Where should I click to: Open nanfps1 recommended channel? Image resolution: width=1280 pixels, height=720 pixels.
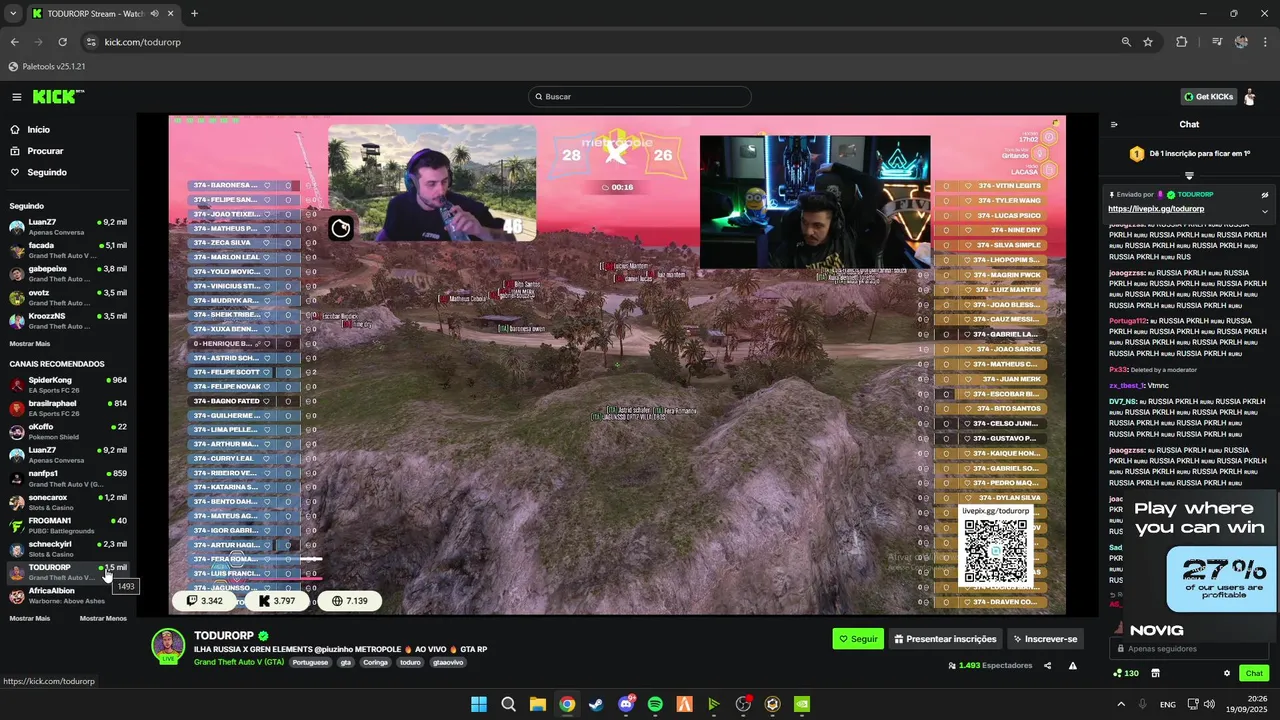(68, 478)
